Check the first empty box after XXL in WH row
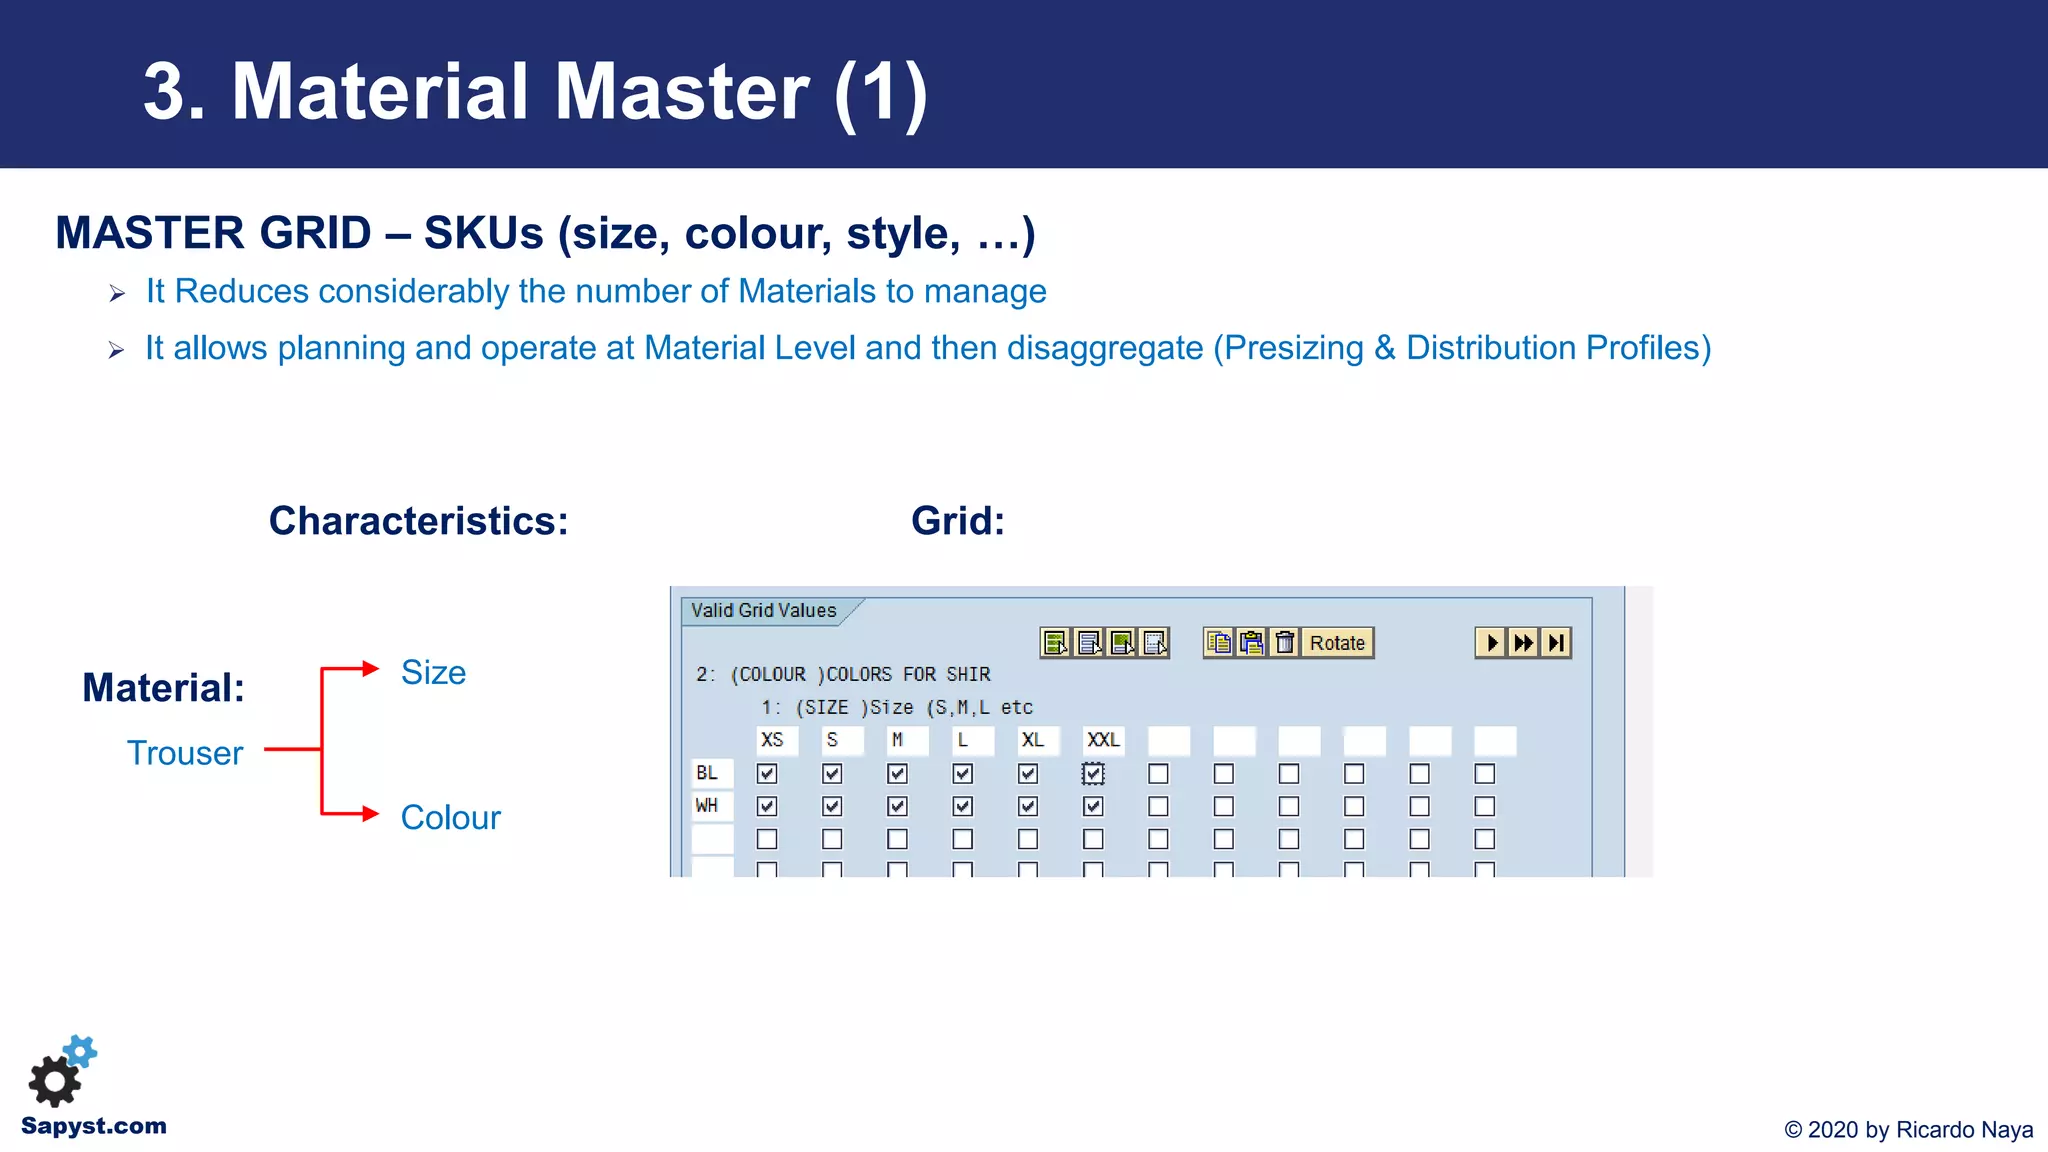Image resolution: width=2048 pixels, height=1152 pixels. tap(1158, 806)
